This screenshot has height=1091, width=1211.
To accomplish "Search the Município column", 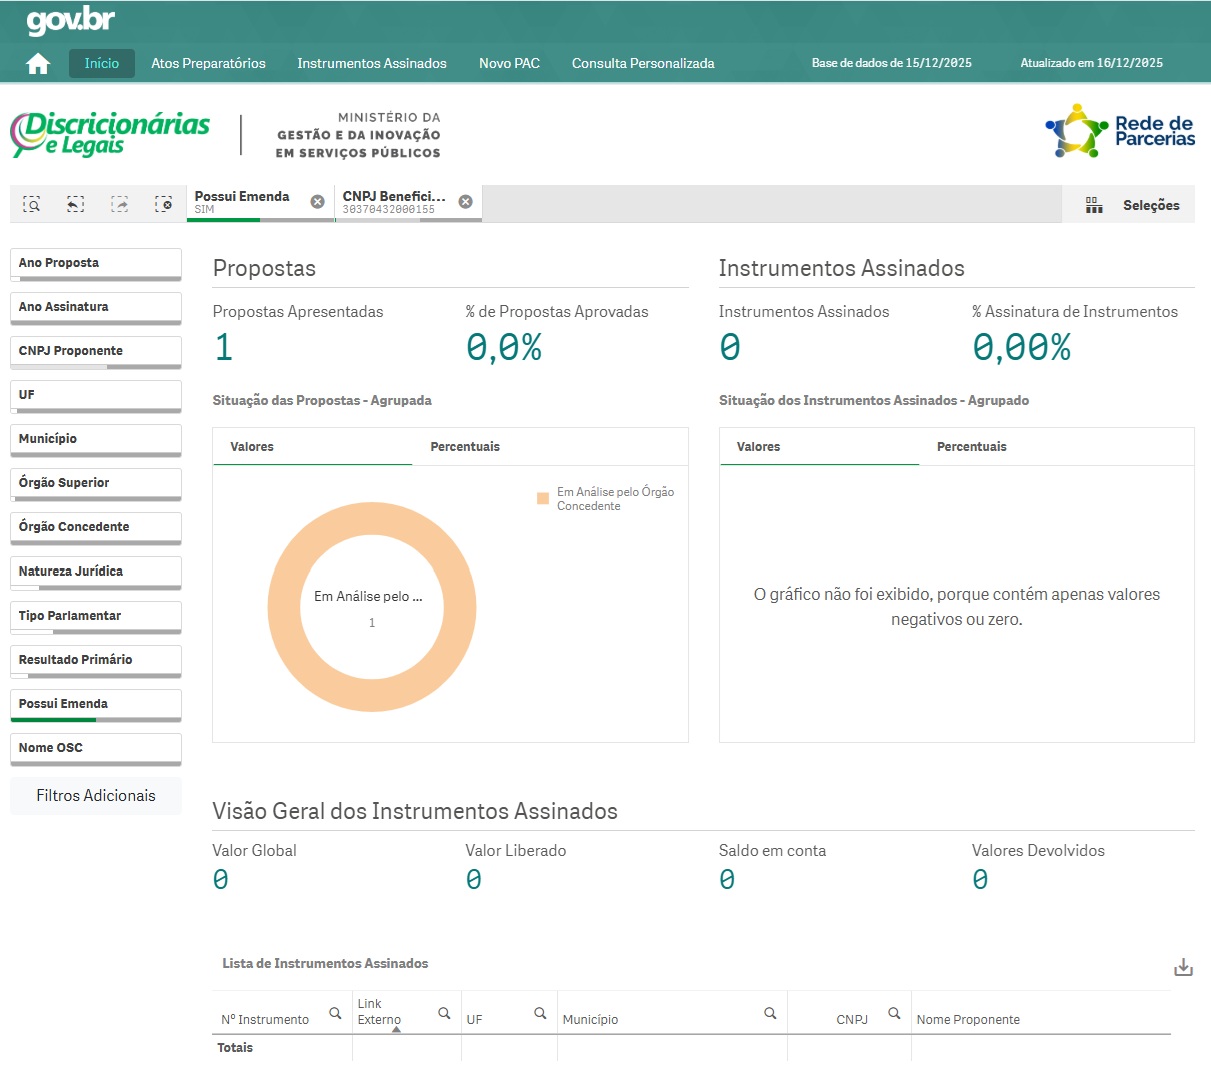I will [x=770, y=1013].
